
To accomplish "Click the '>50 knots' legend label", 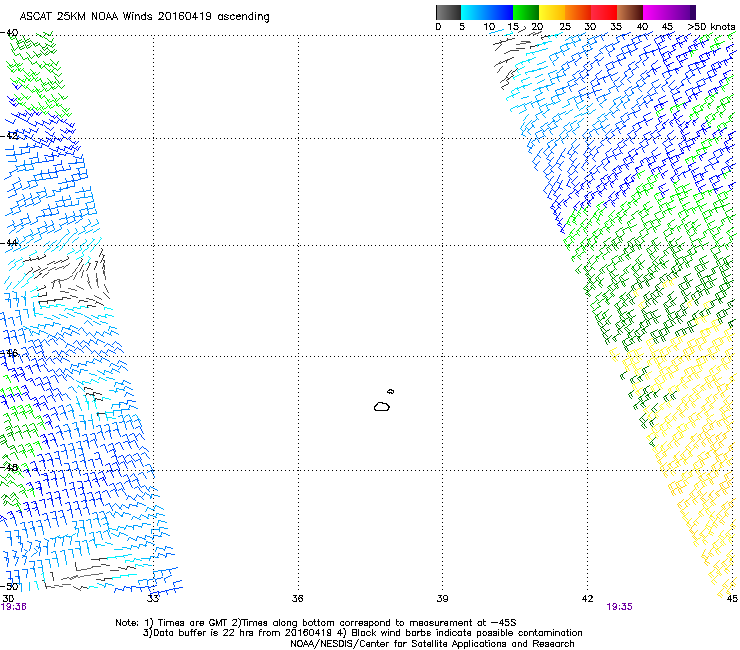I will [x=711, y=27].
